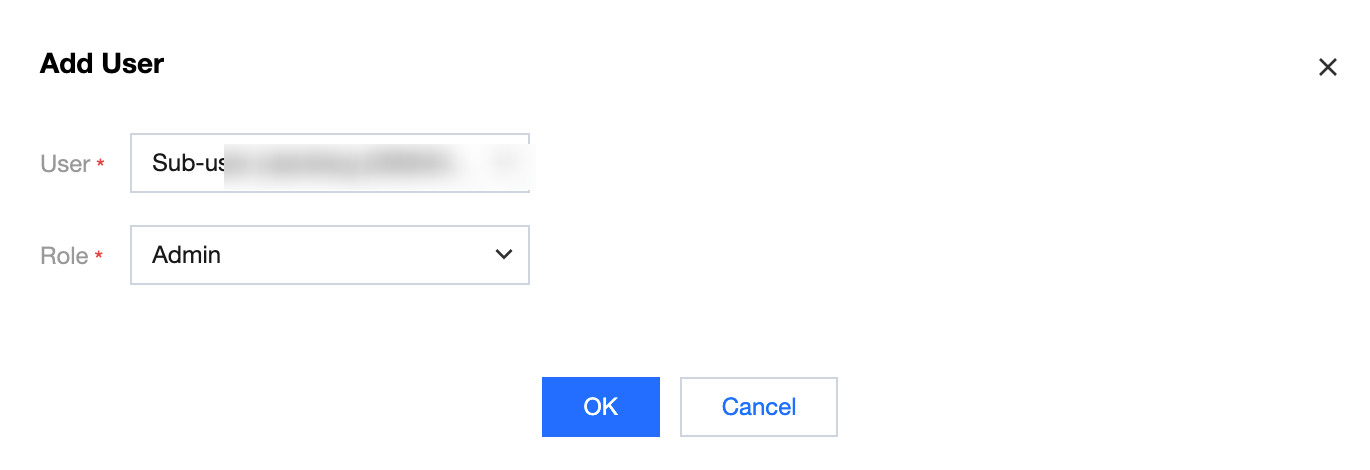
Task: Click the User dropdown chevron arrow
Action: pos(504,163)
